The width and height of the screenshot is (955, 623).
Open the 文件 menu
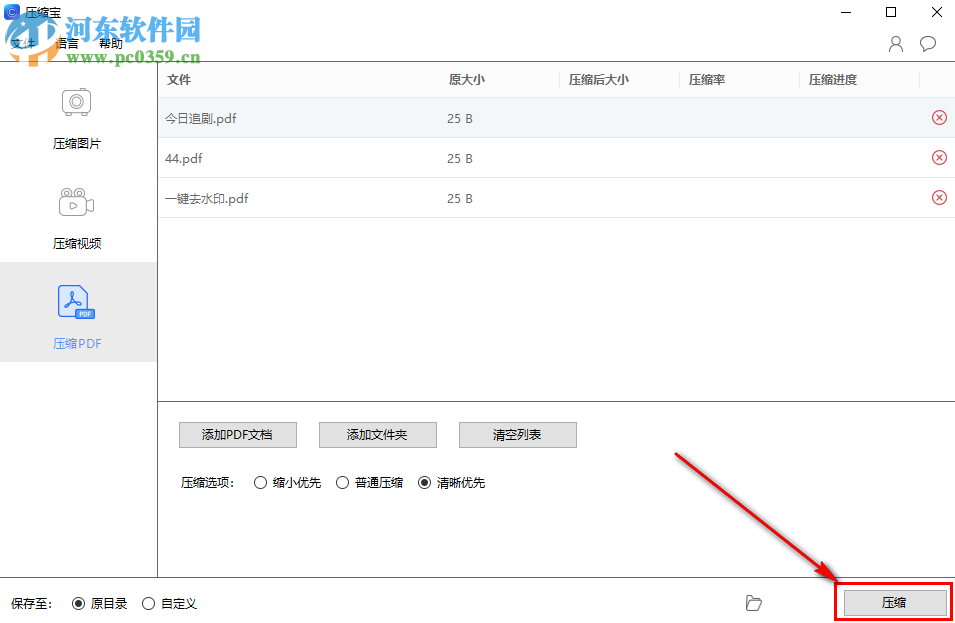pyautogui.click(x=25, y=44)
